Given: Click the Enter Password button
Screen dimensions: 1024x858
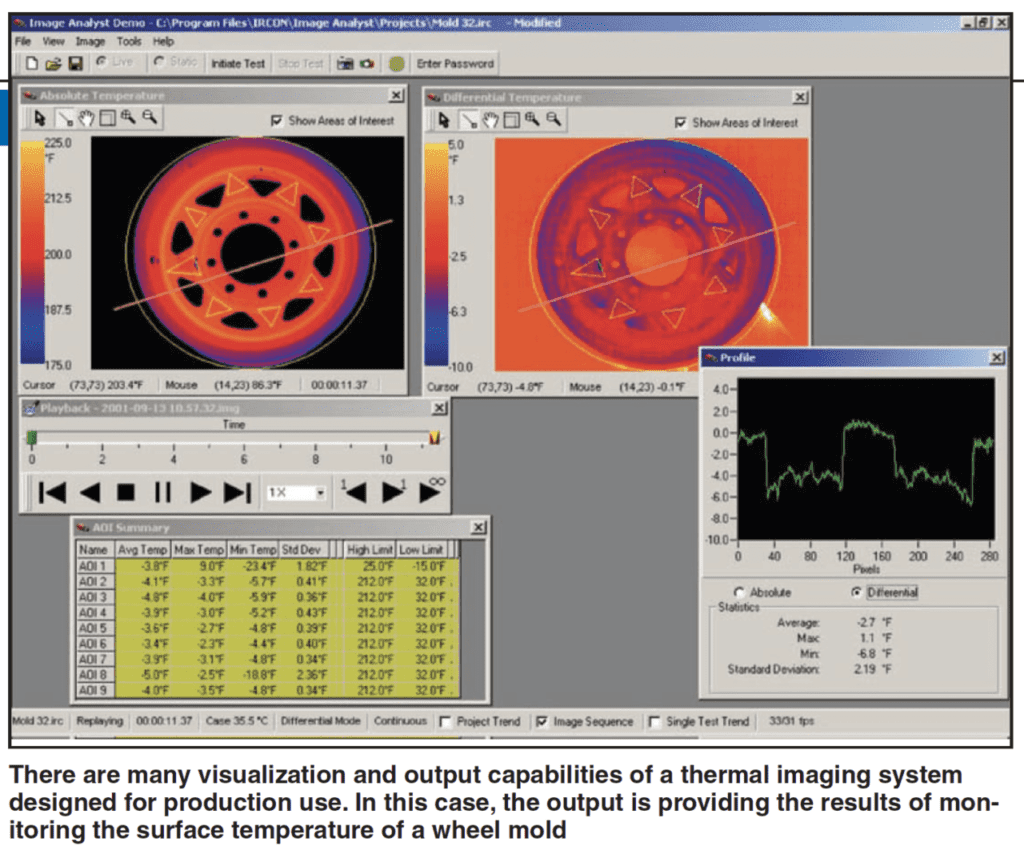Looking at the screenshot, I should point(454,62).
